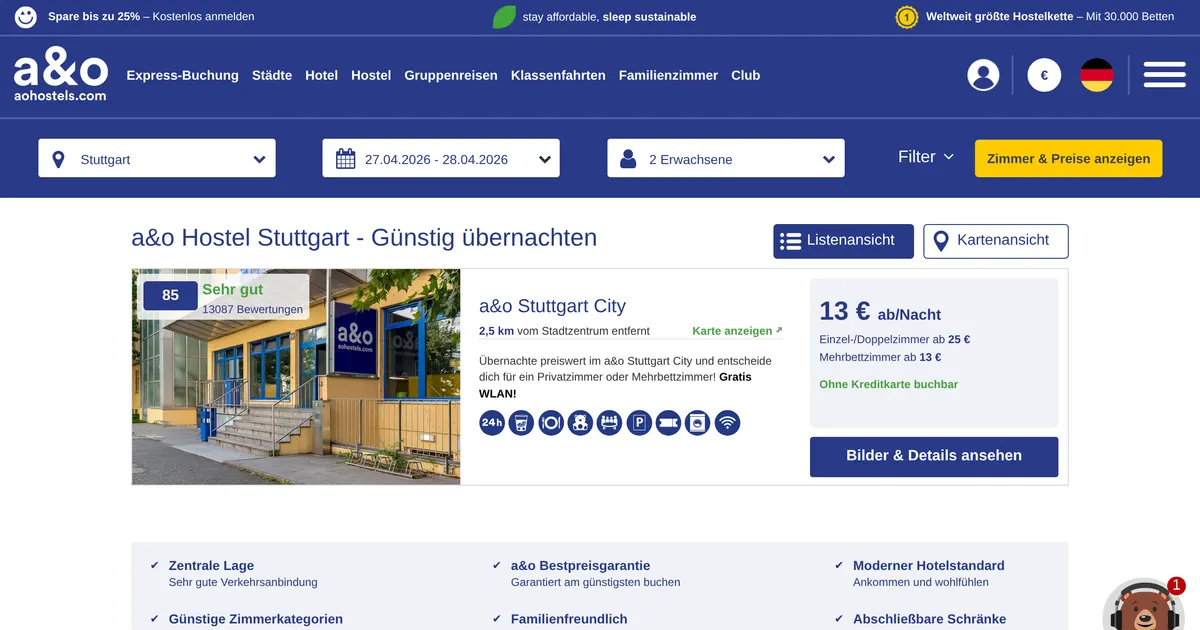Click Spare bis zu 25% signup banner
The image size is (1200, 630).
151,17
